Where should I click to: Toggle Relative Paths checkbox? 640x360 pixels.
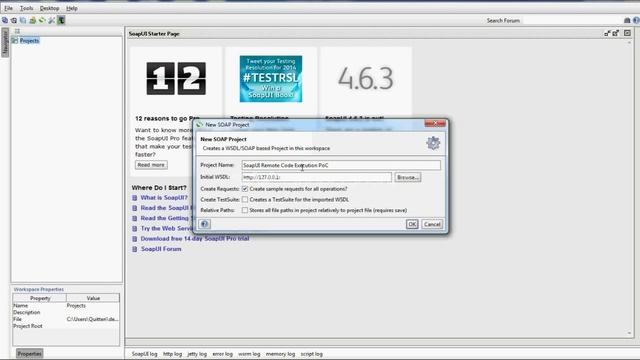pos(245,210)
